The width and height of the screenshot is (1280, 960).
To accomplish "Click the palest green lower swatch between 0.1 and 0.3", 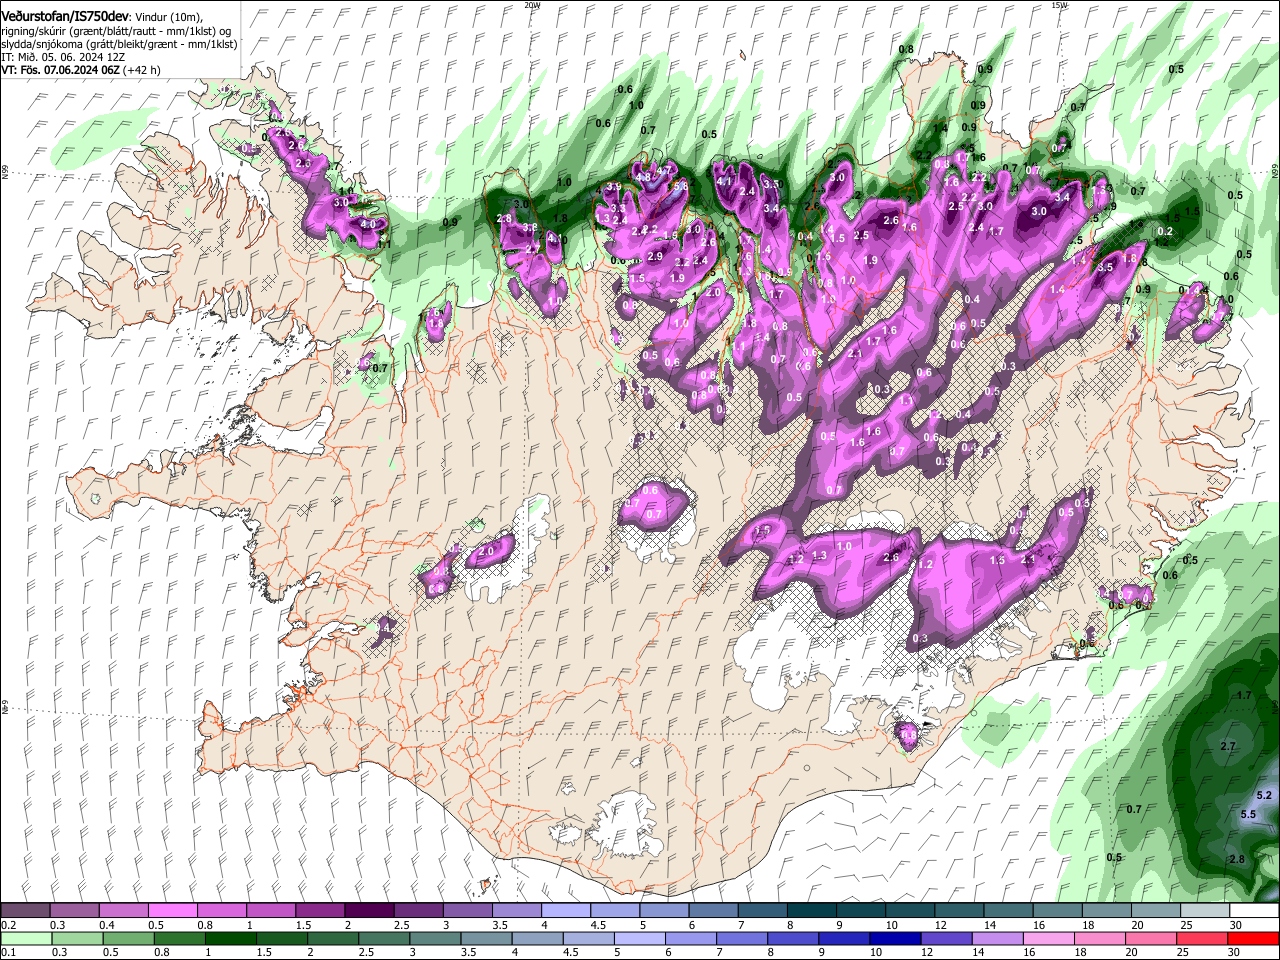I will point(25,939).
